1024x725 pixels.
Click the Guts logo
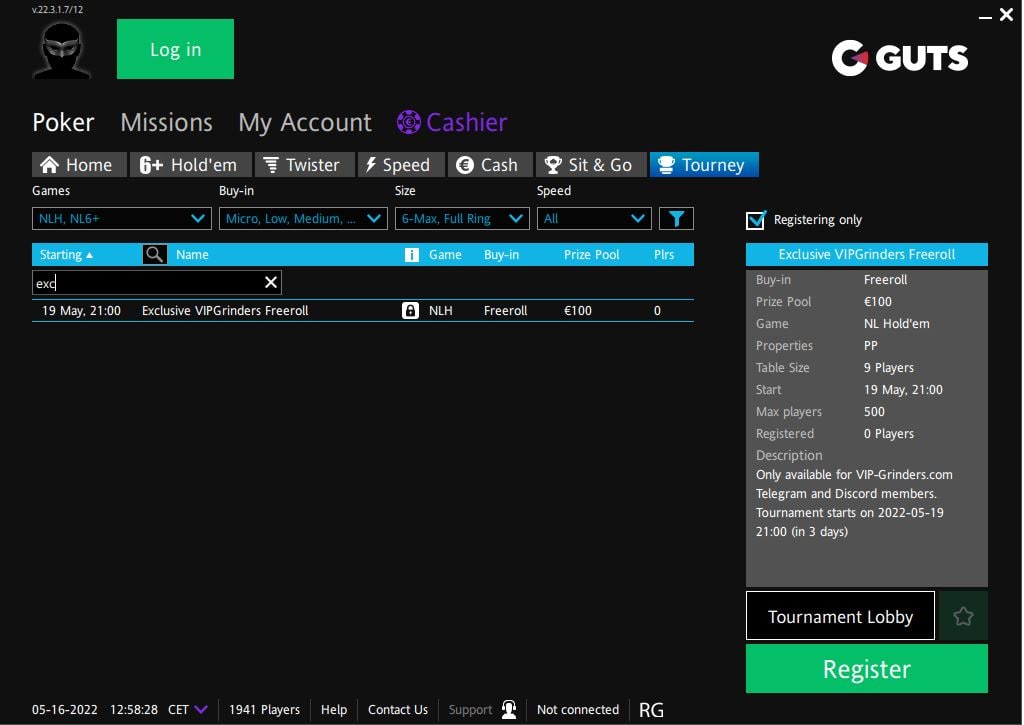tap(899, 58)
